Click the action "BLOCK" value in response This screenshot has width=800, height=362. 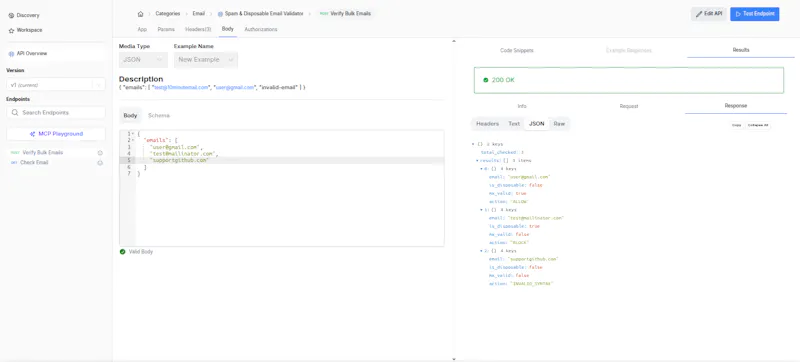click(518, 243)
